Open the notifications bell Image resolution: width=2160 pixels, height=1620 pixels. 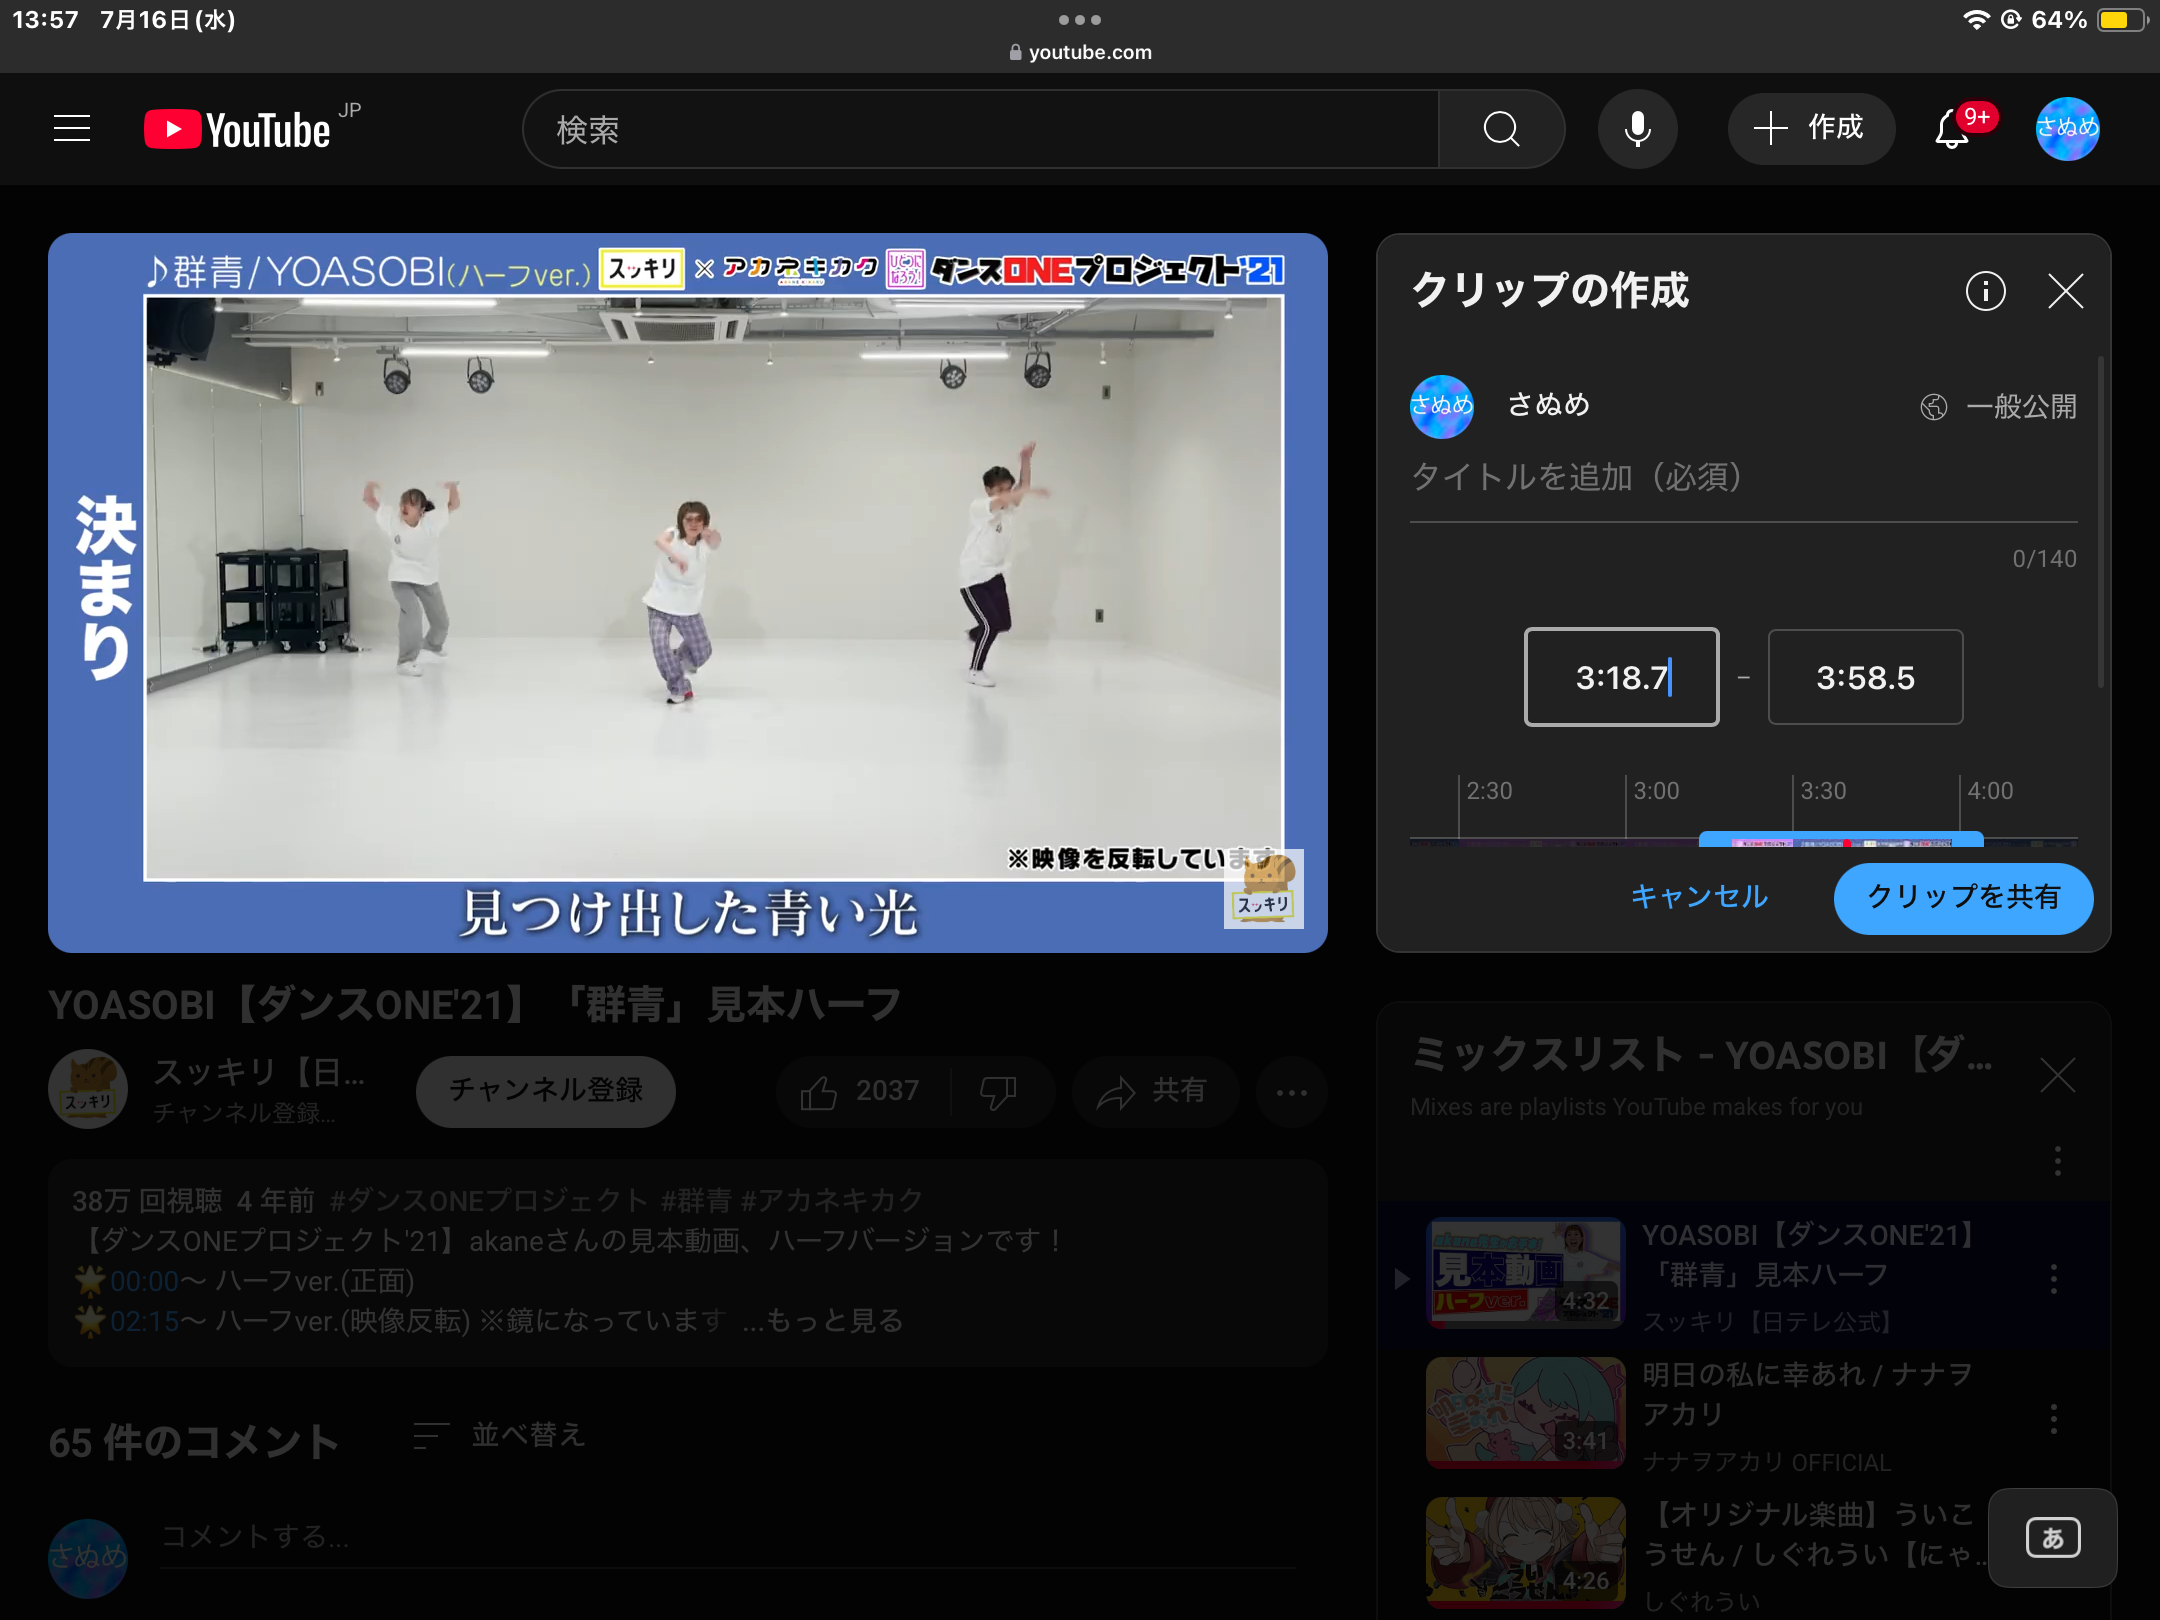[x=1952, y=129]
